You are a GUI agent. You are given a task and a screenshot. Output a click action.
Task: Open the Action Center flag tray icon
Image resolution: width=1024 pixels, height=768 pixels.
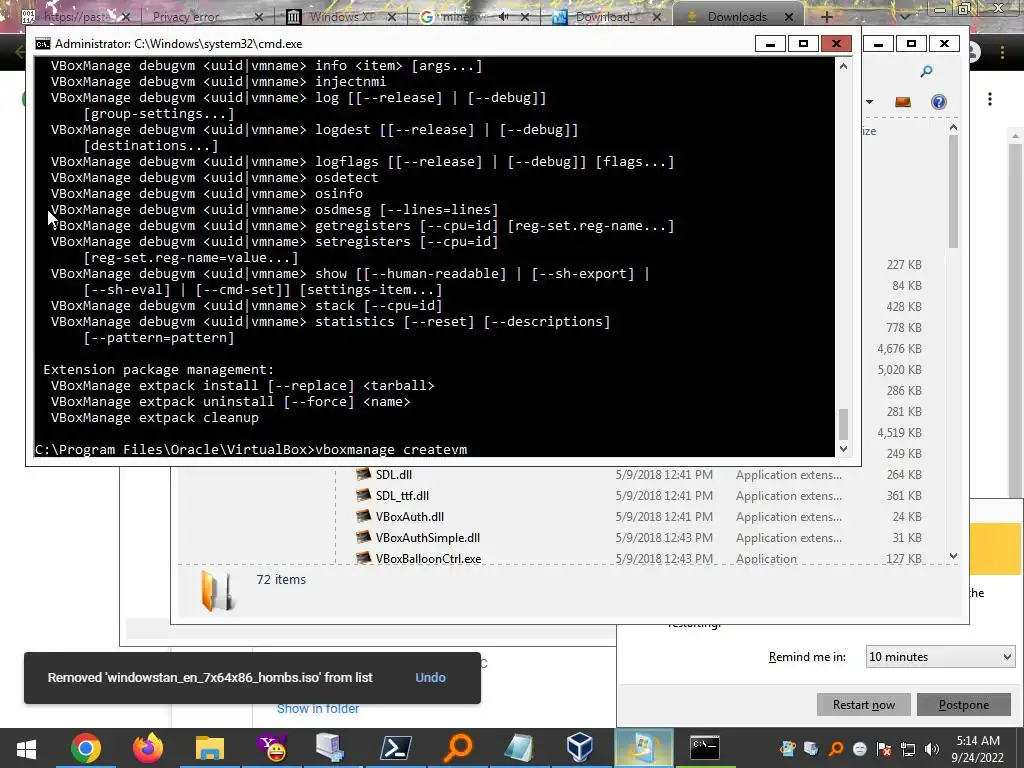coord(884,749)
